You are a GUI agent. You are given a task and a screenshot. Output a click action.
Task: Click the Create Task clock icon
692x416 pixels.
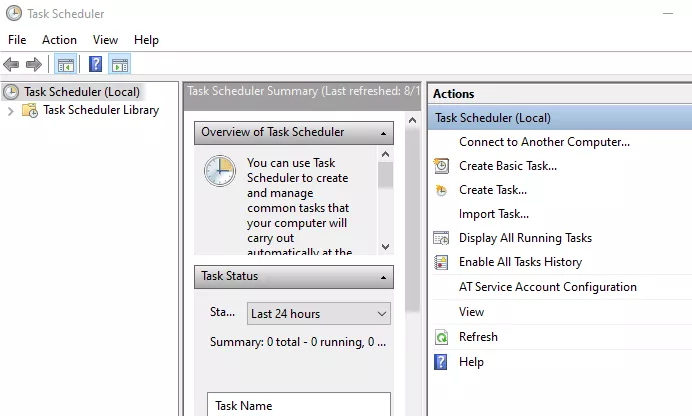441,190
